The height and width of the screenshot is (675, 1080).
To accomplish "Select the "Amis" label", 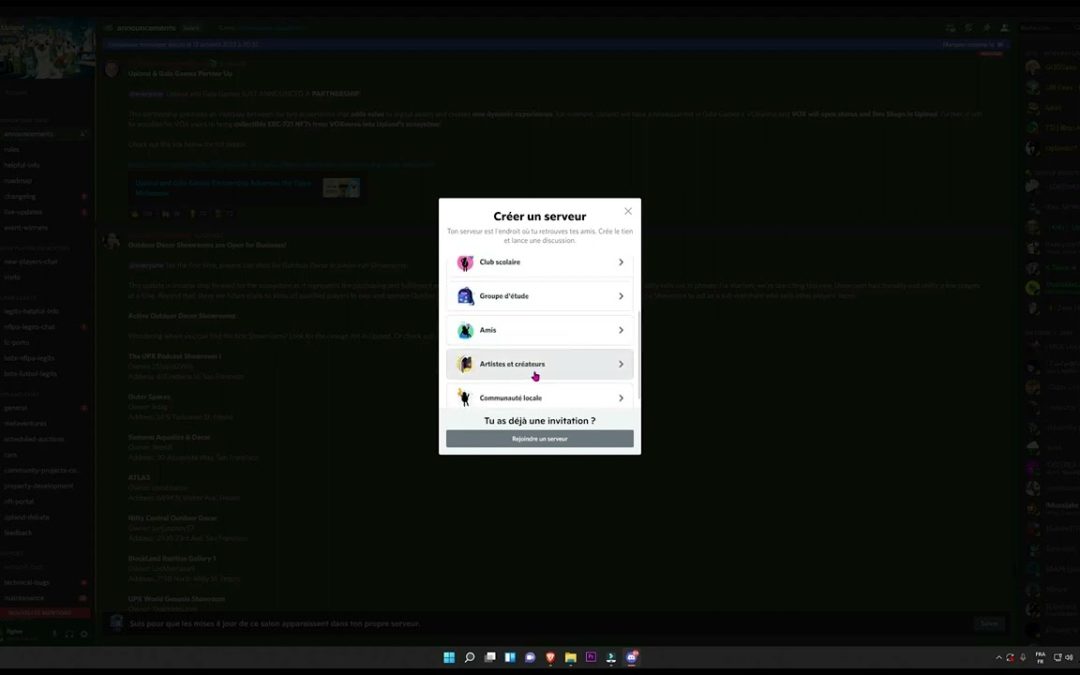I will pos(488,330).
